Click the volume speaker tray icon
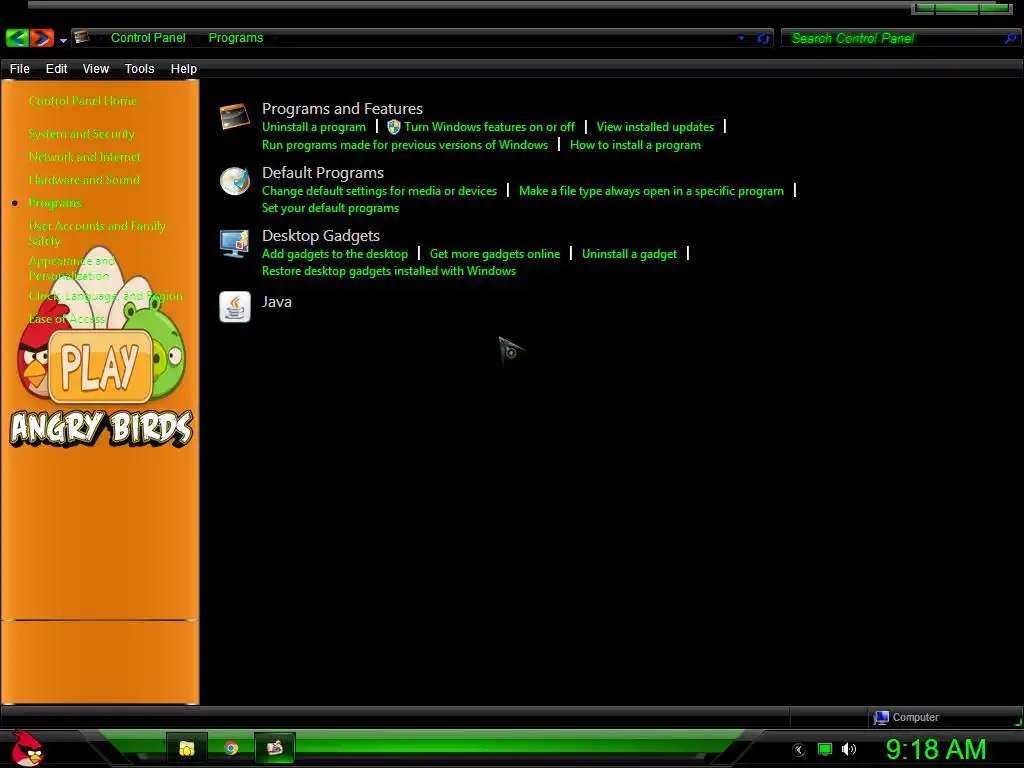Image resolution: width=1024 pixels, height=768 pixels. [x=849, y=749]
